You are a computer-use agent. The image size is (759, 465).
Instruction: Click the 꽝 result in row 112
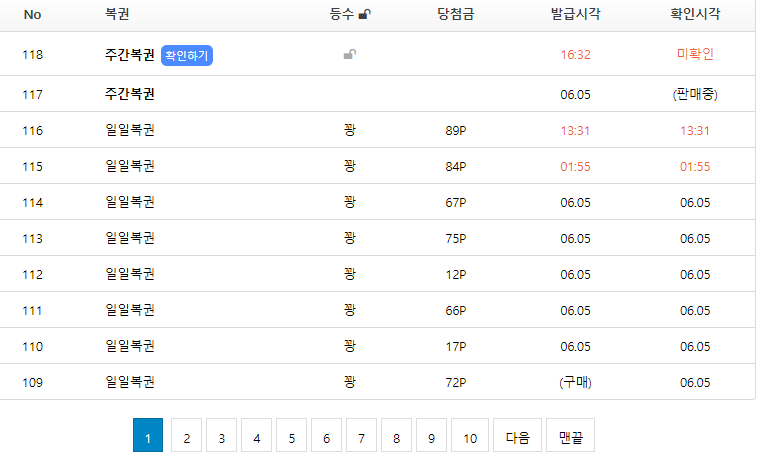(x=349, y=274)
